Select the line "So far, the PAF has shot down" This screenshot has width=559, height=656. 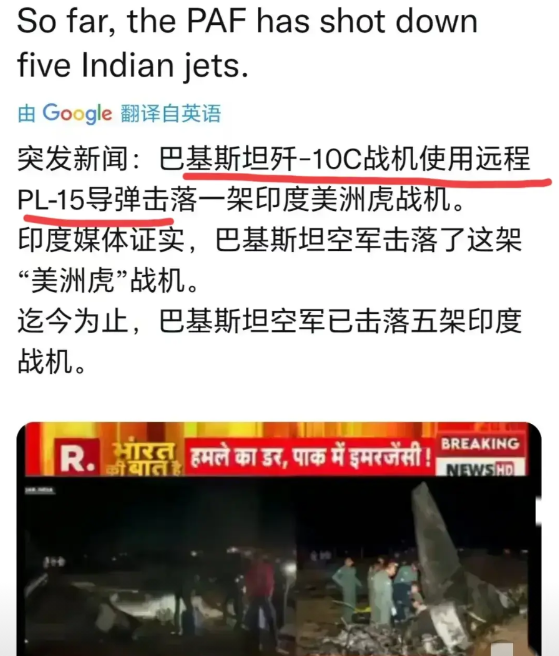pyautogui.click(x=247, y=21)
